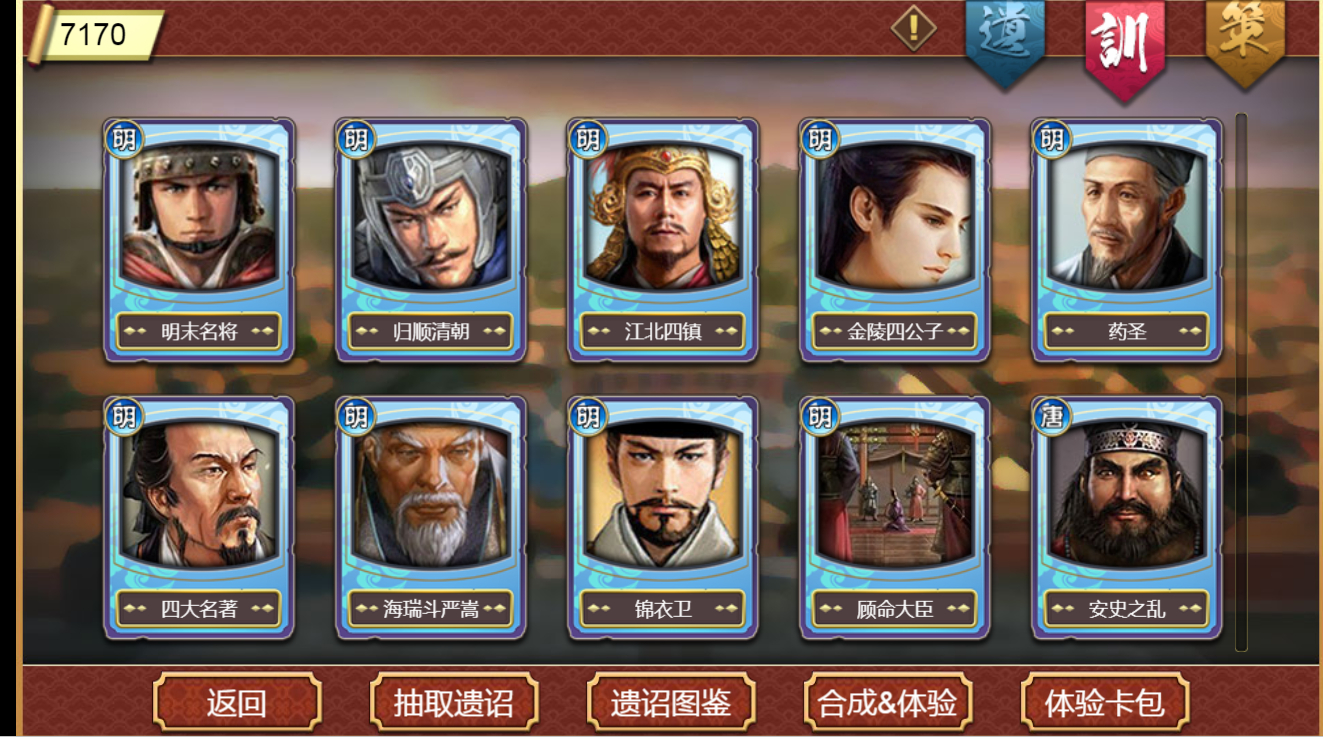Select the 锦衣卫 card
The width and height of the screenshot is (1323, 739).
[663, 518]
